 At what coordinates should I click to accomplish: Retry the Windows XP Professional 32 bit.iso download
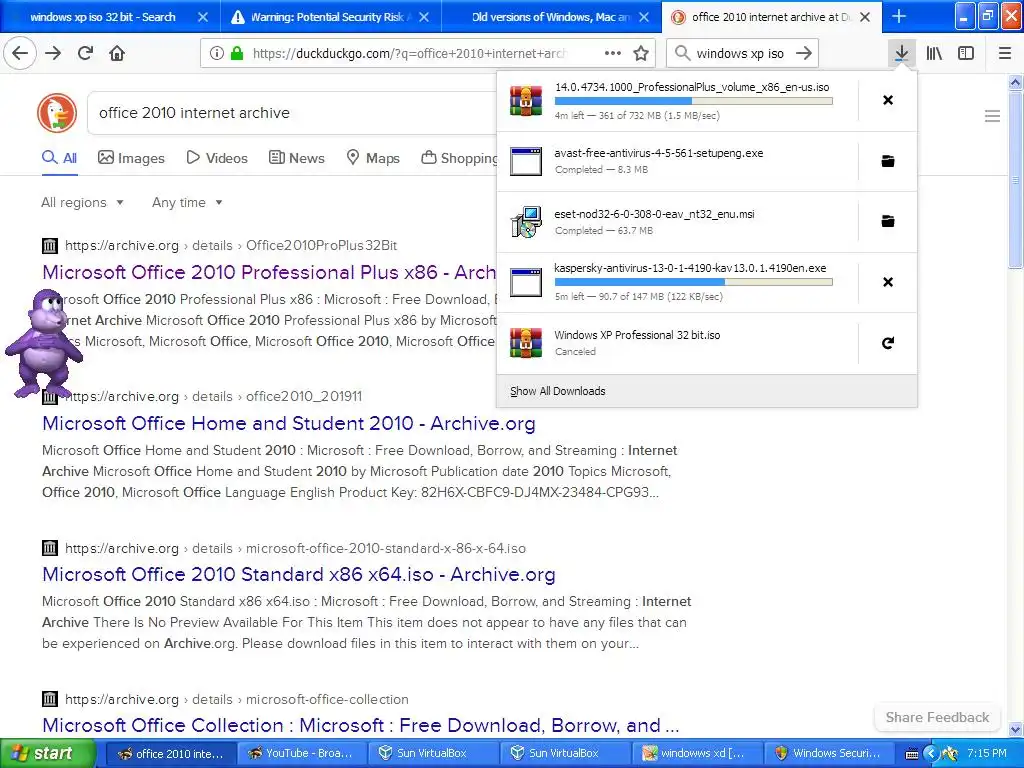point(888,343)
